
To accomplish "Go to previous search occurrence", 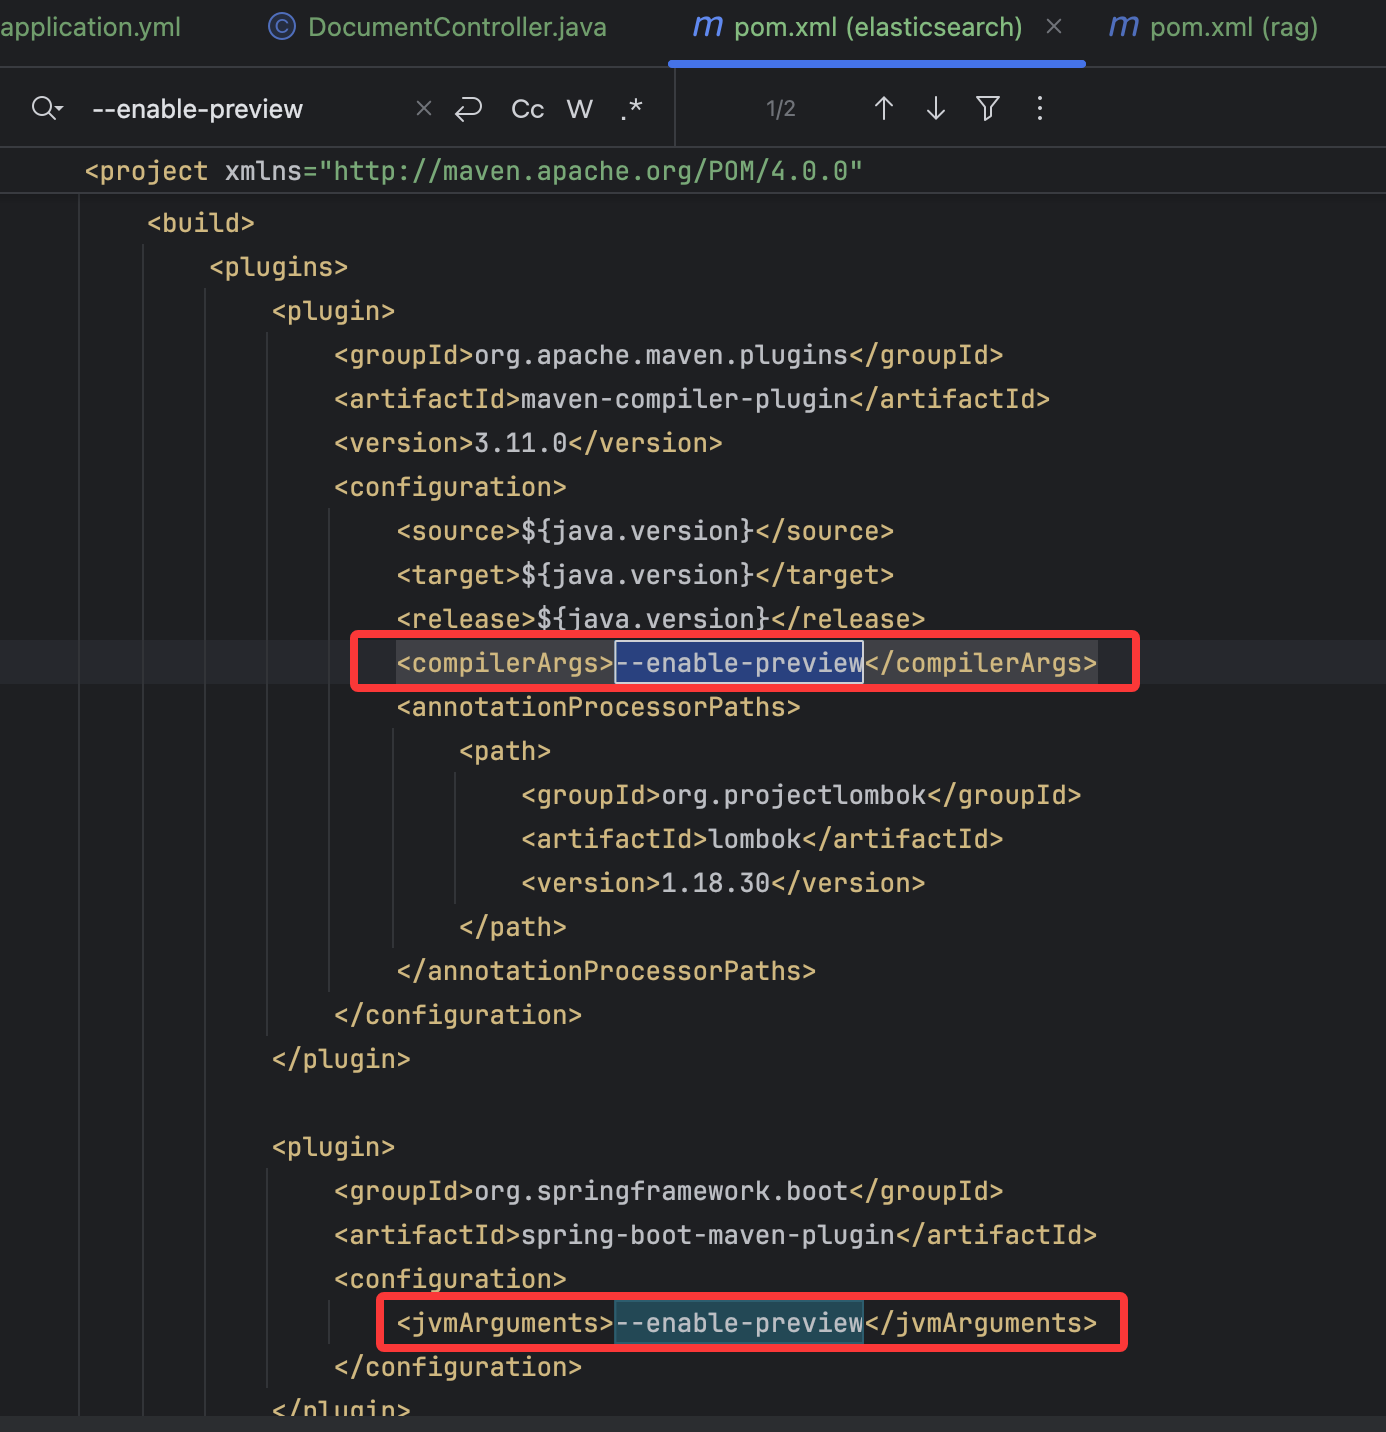I will point(884,108).
